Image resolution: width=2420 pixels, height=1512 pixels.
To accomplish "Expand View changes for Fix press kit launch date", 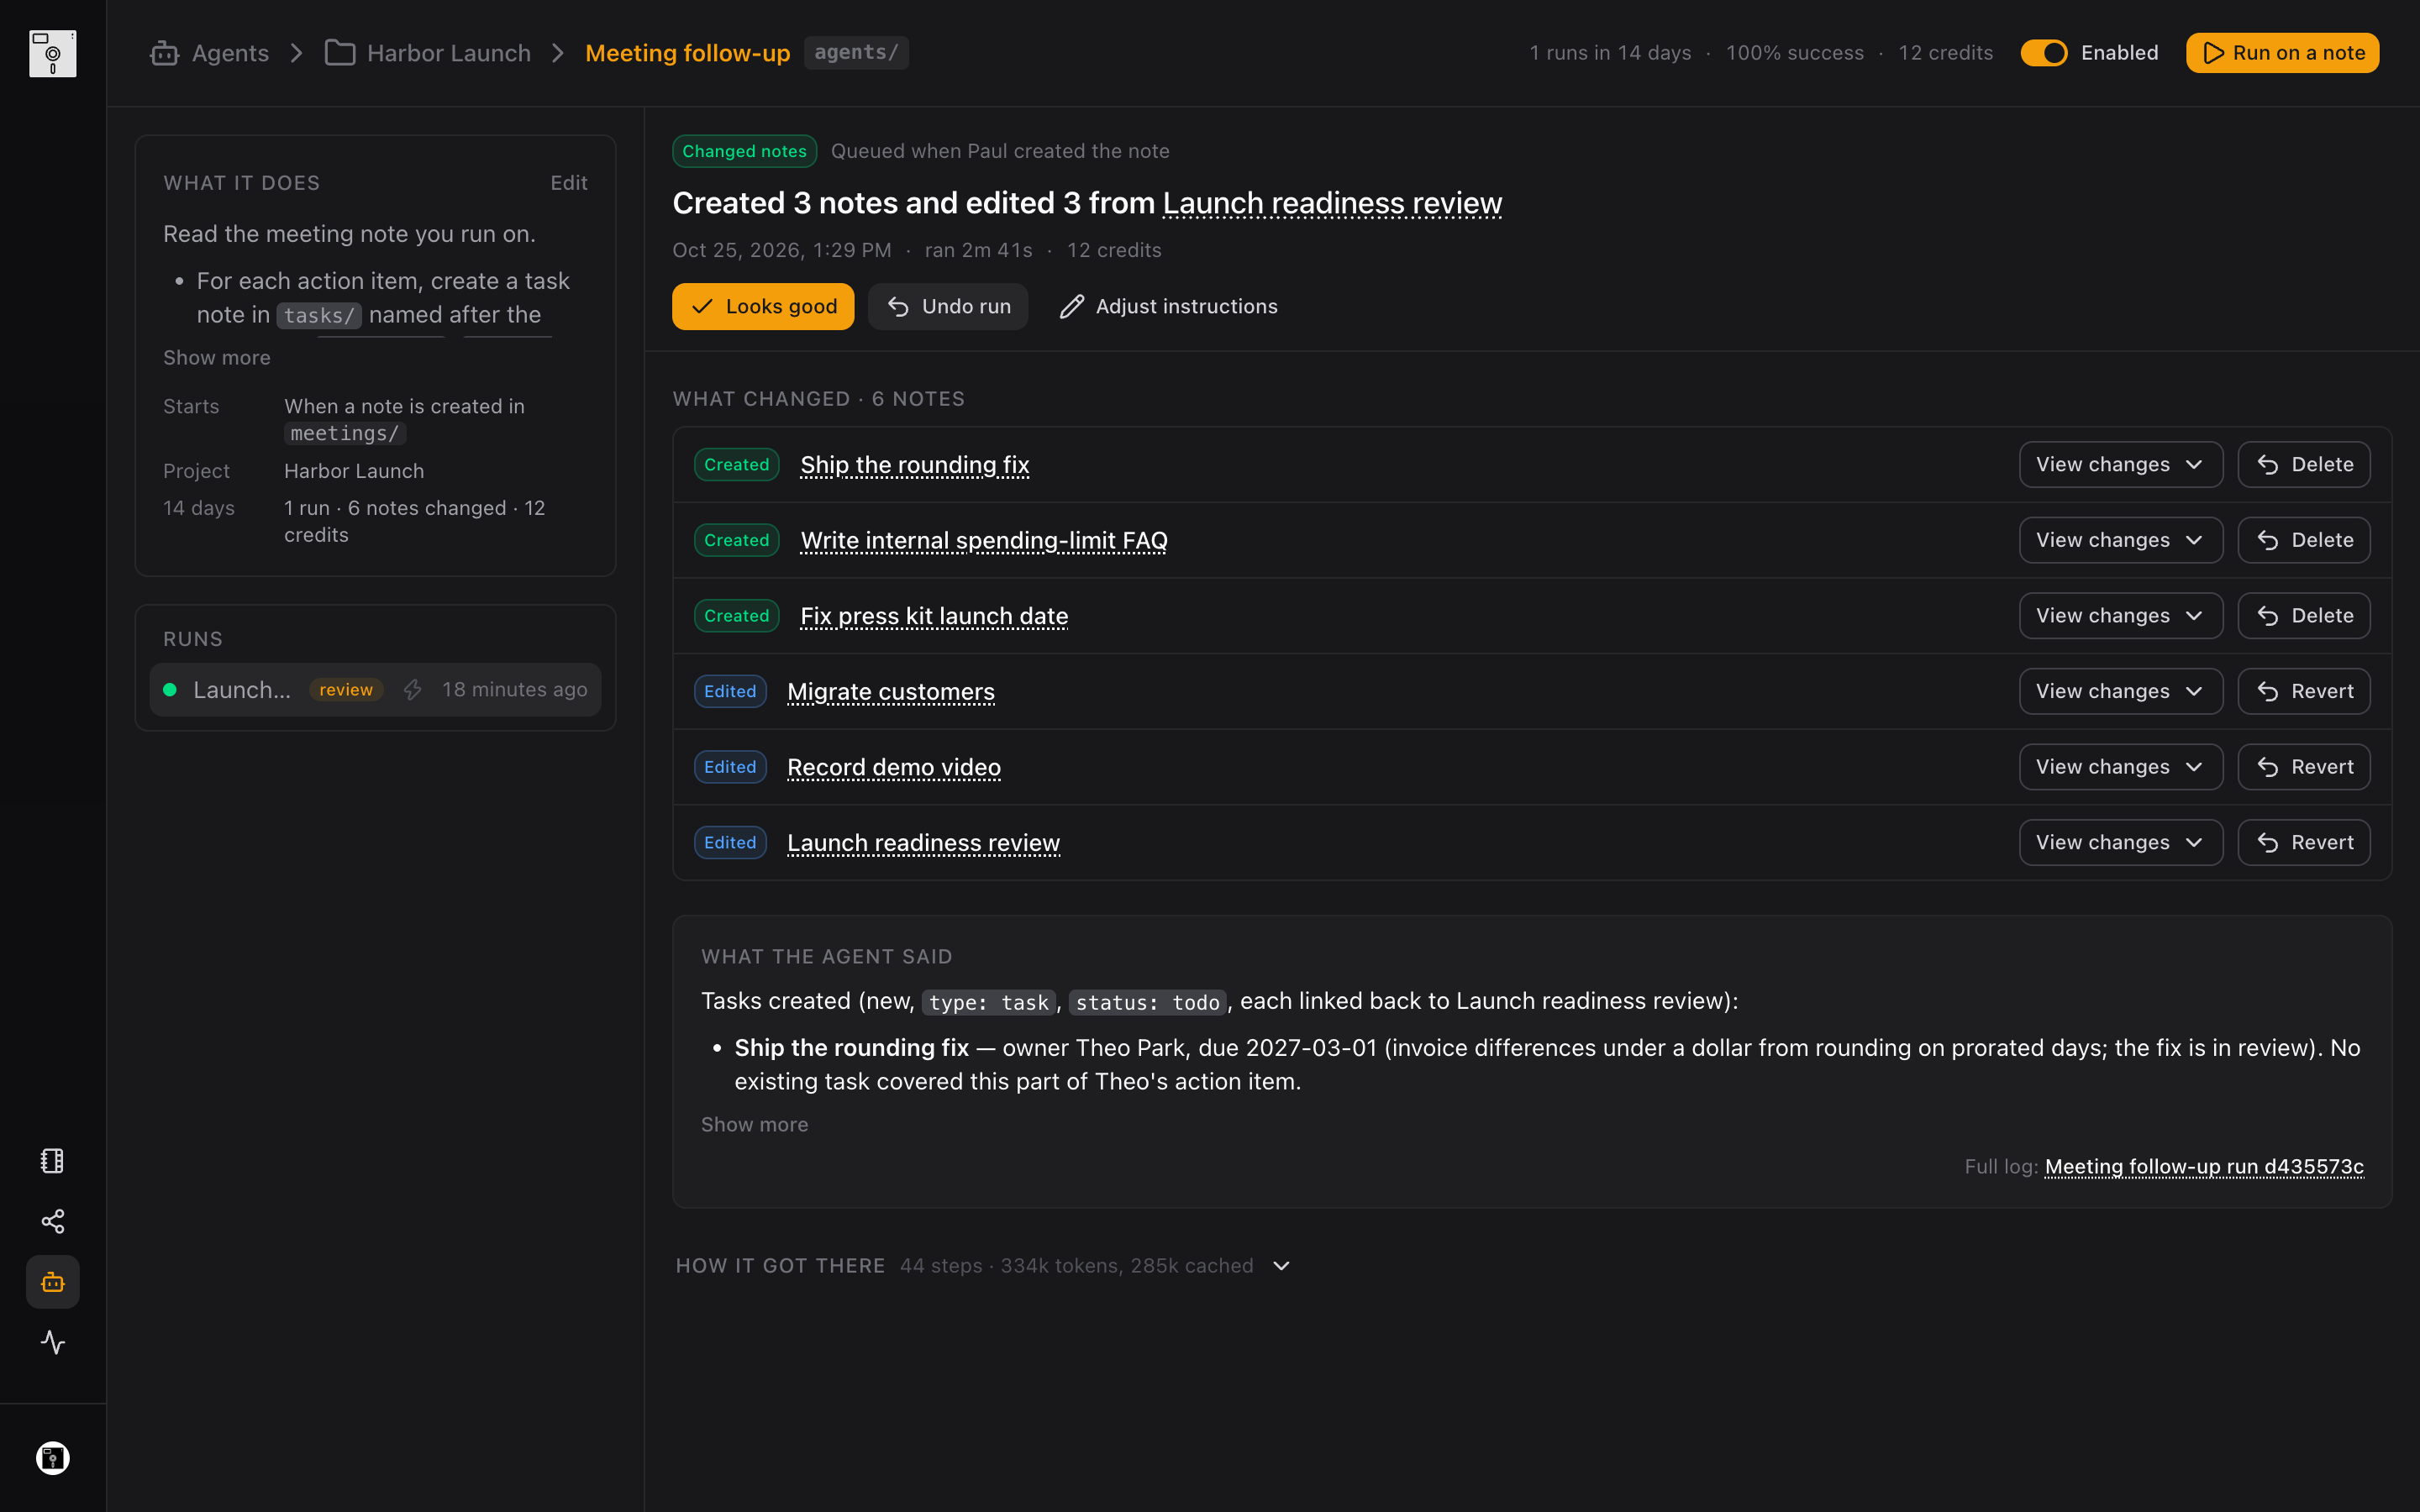I will (x=2121, y=616).
